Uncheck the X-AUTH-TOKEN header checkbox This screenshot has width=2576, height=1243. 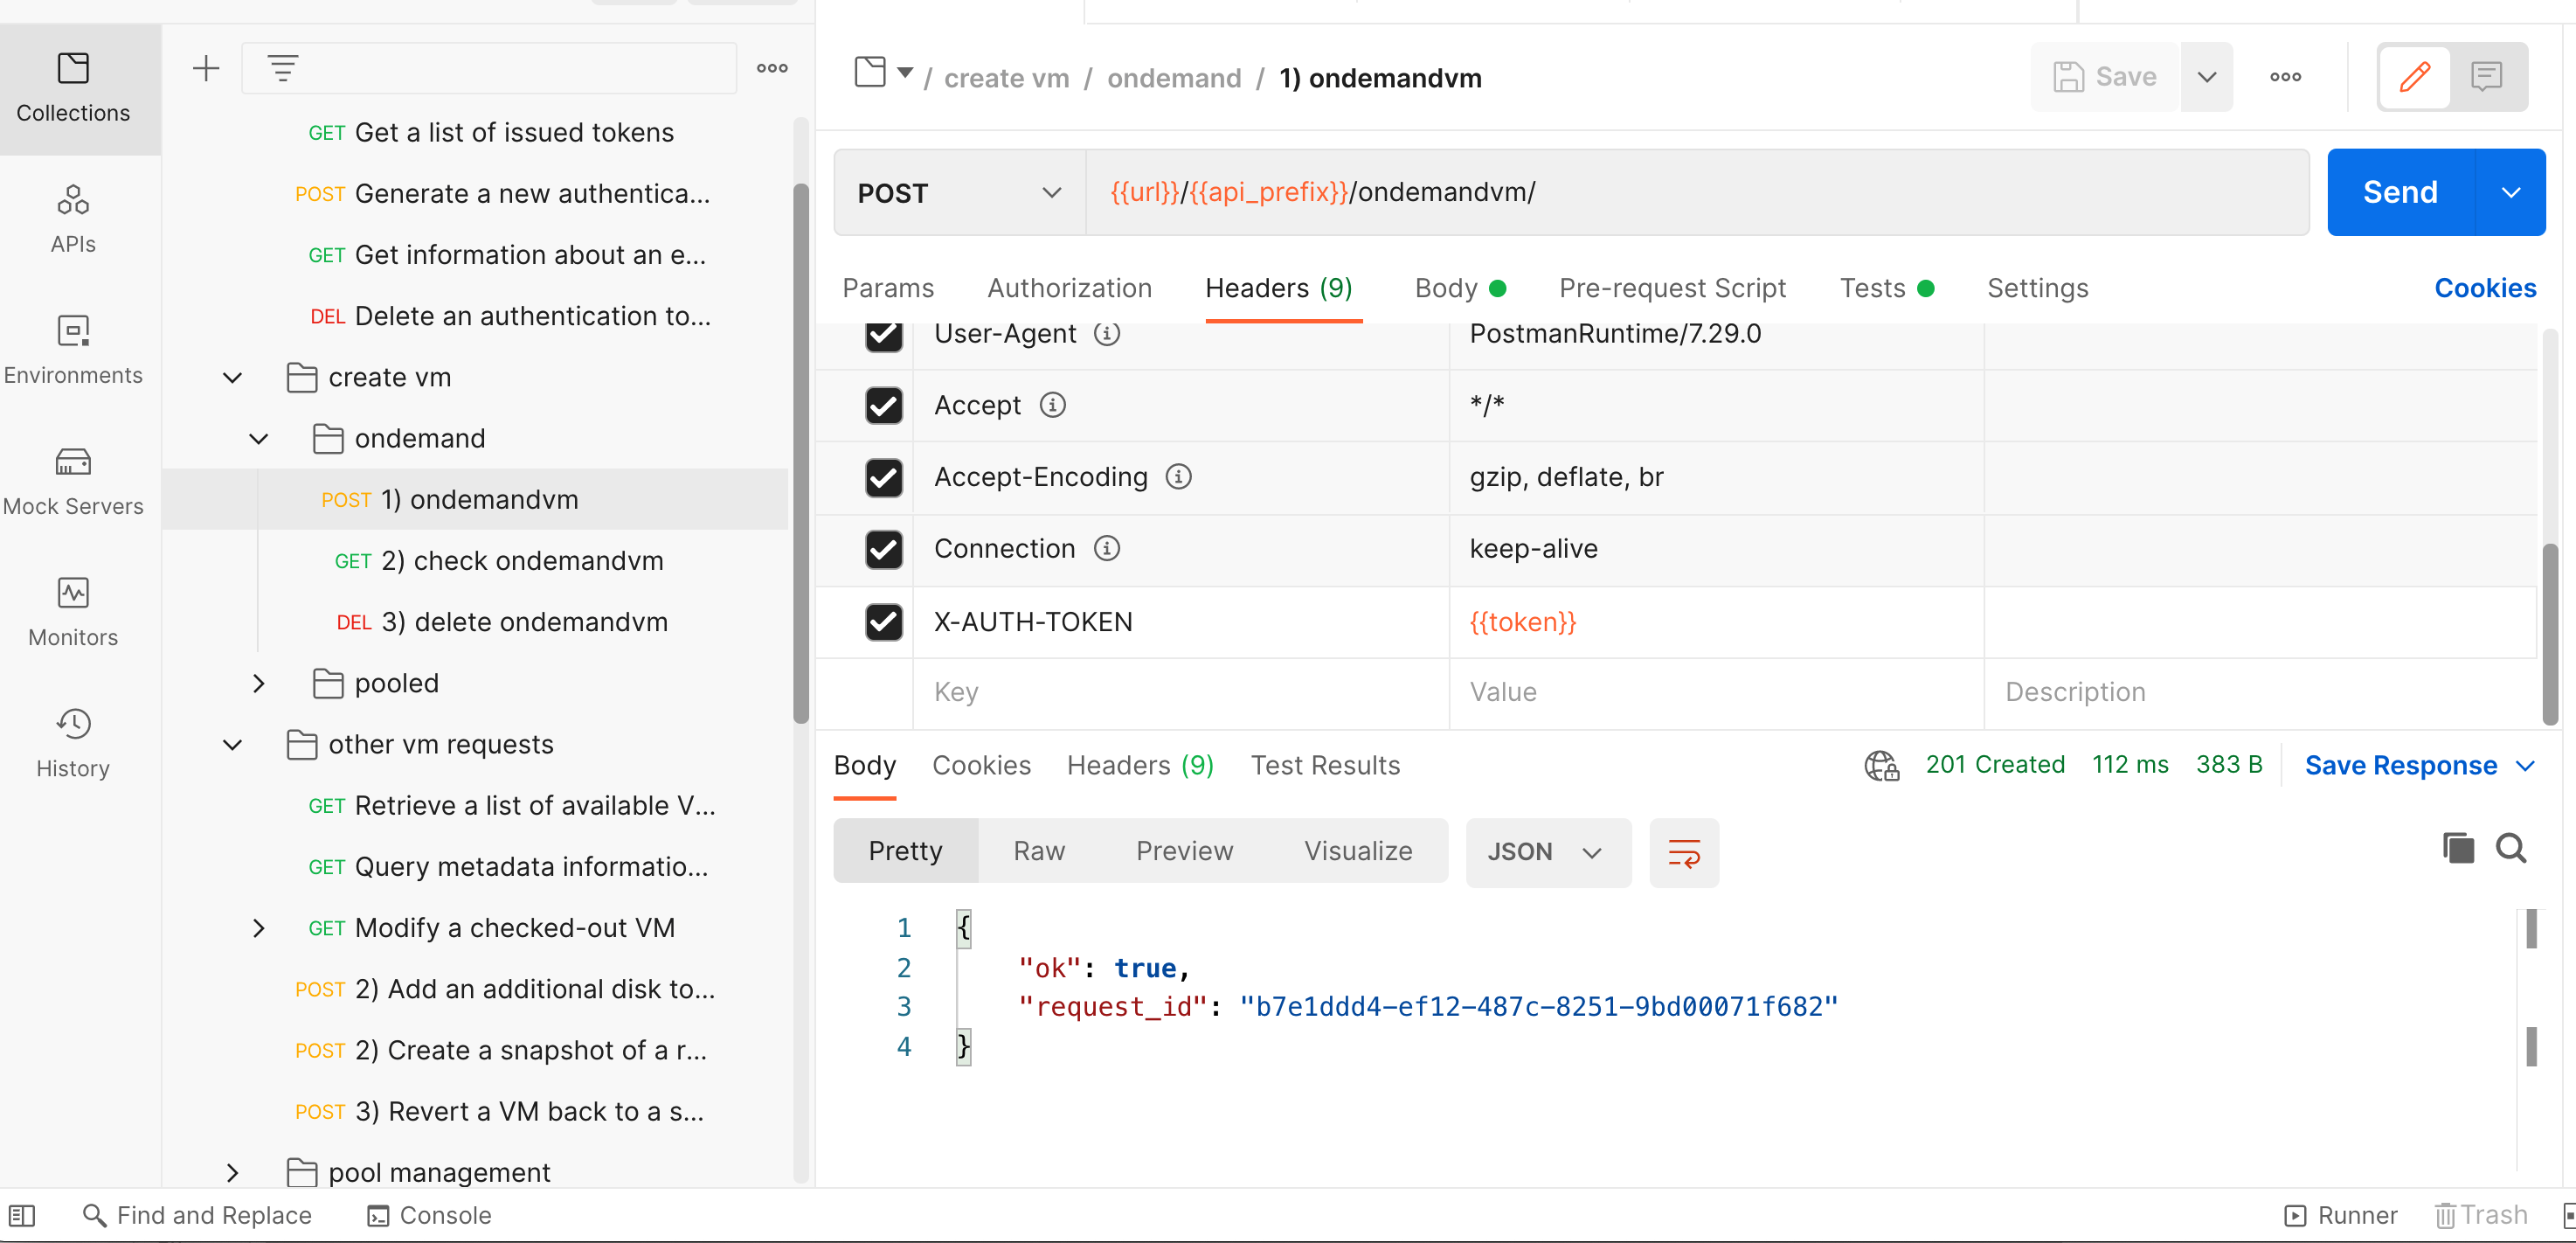pyautogui.click(x=883, y=622)
